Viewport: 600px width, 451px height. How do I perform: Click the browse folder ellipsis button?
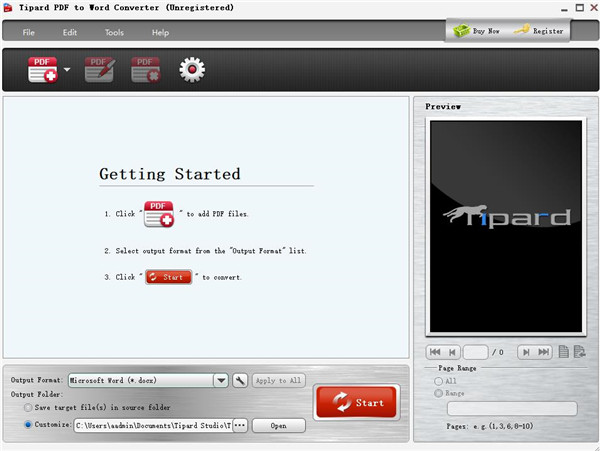pos(240,426)
